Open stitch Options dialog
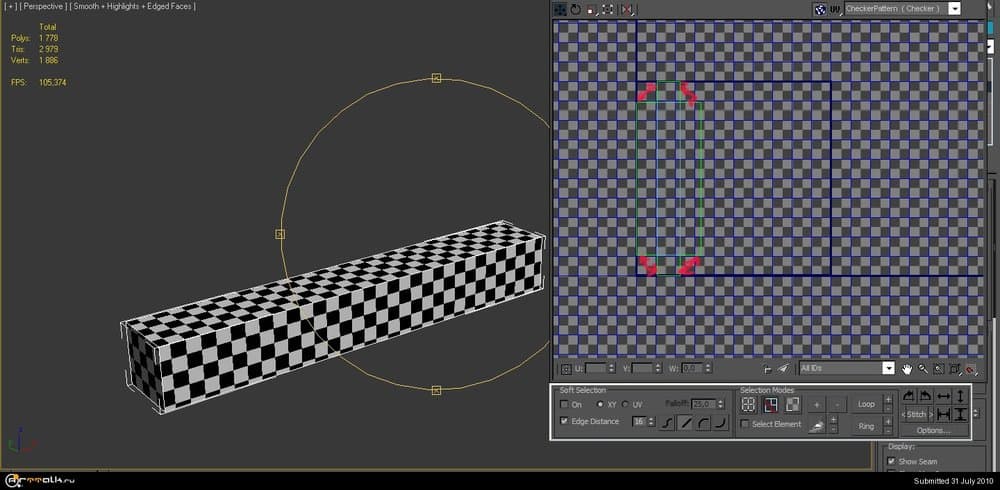1000x490 pixels. coord(932,430)
